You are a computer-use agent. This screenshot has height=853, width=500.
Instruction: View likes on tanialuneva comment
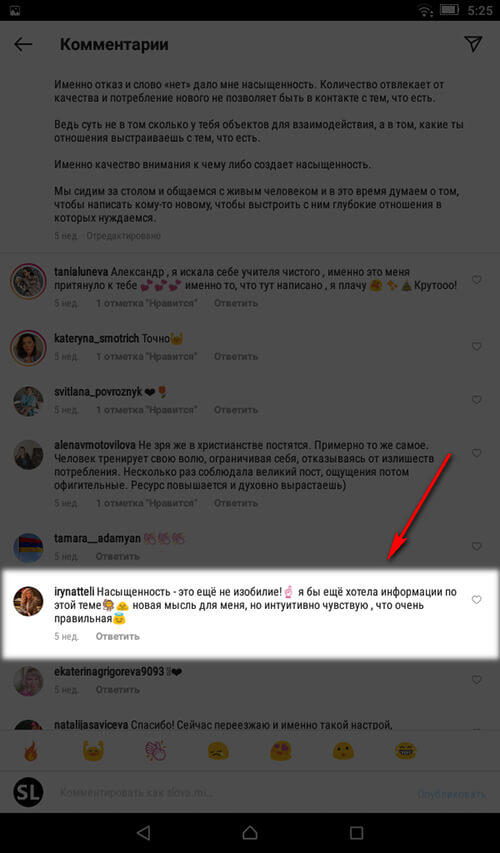147,303
